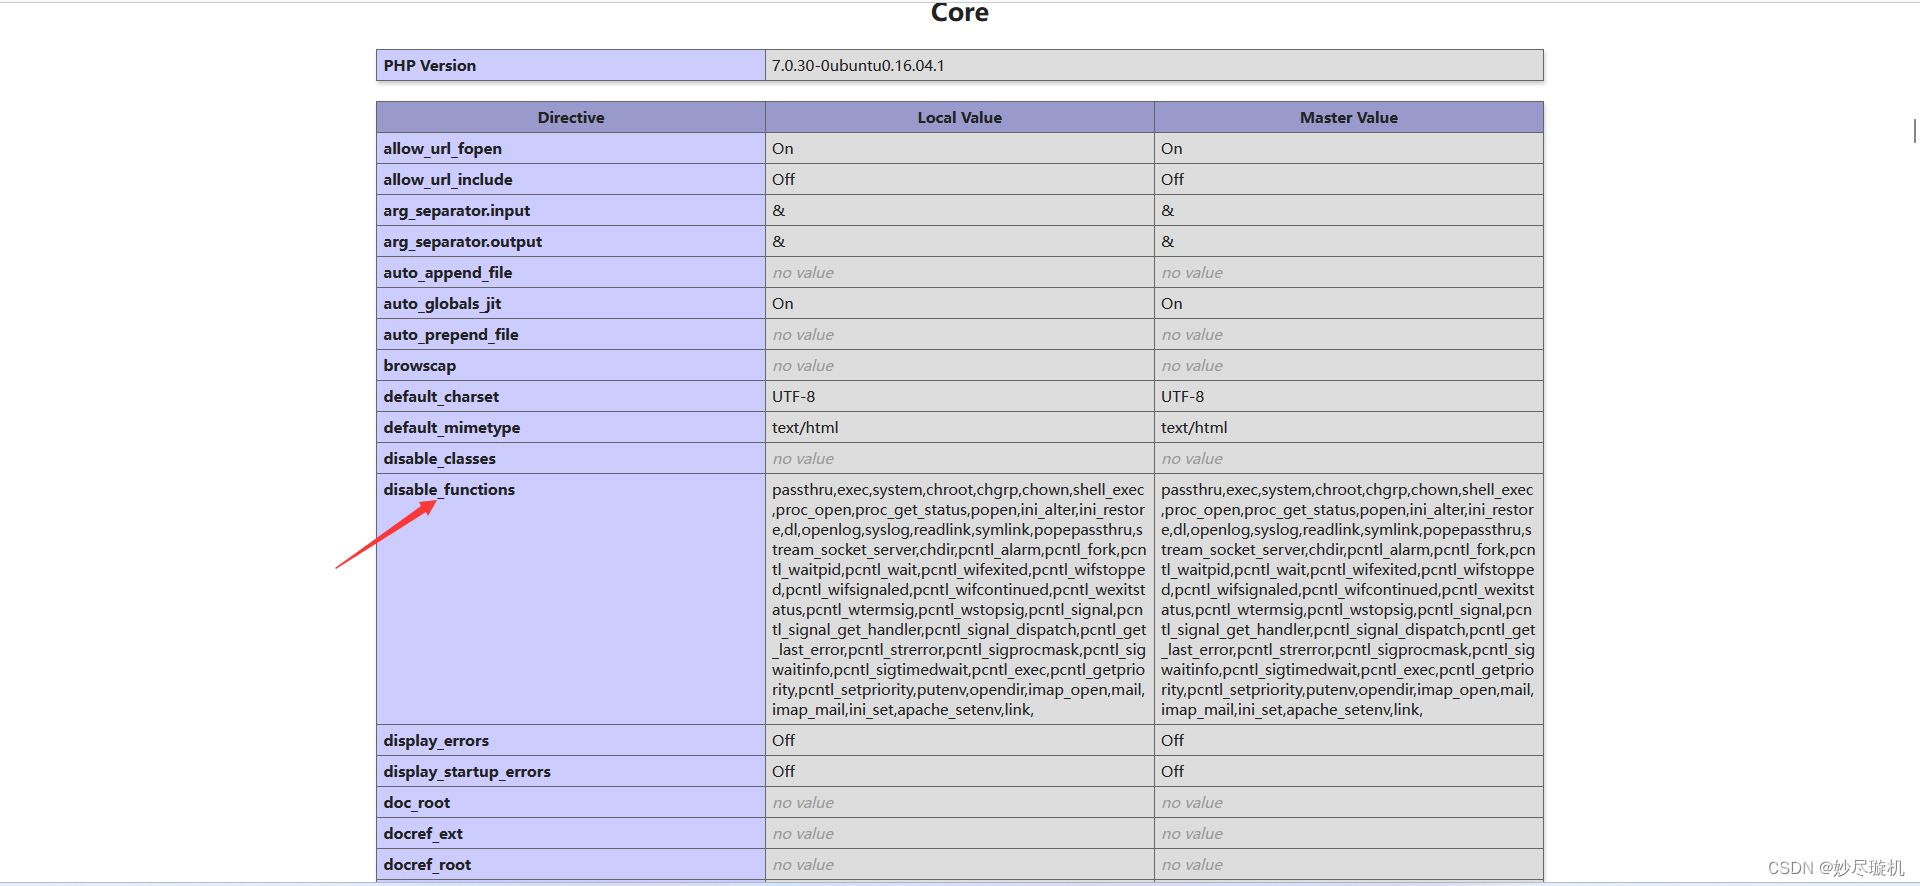This screenshot has width=1920, height=886.
Task: Click doc_root local no value cell
Action: coord(960,802)
